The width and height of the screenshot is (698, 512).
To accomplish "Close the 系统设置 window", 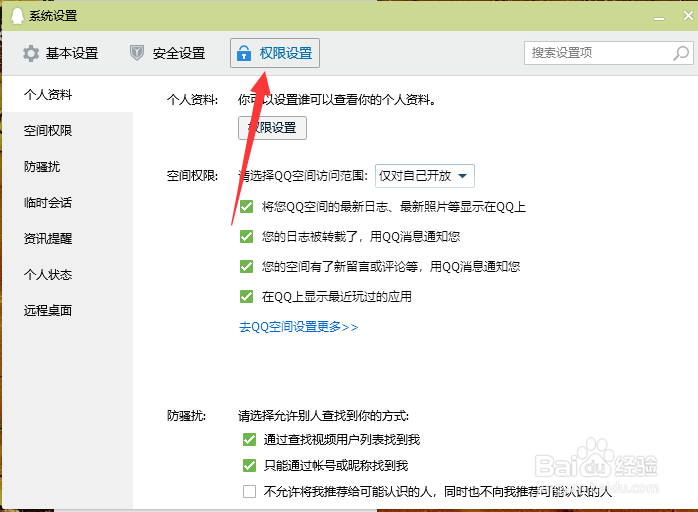I will click(x=688, y=16).
